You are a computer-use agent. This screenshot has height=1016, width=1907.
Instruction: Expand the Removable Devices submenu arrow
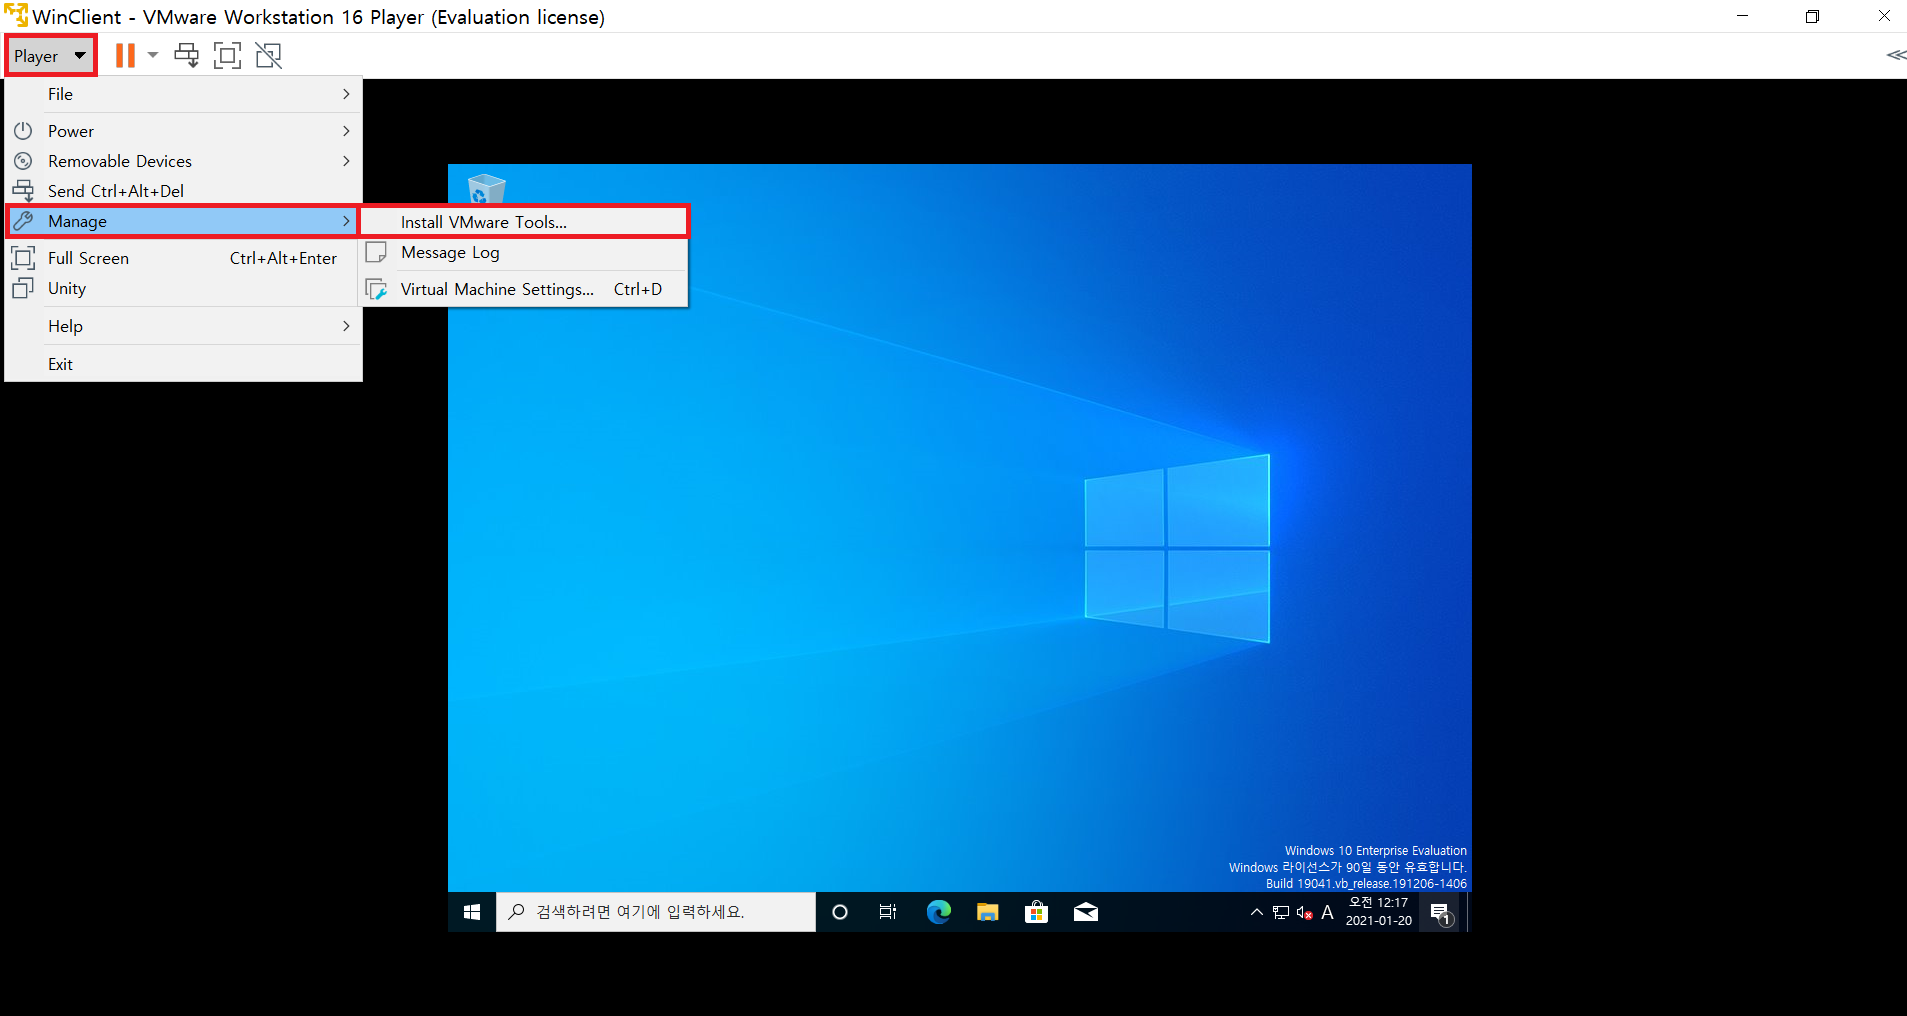point(346,161)
